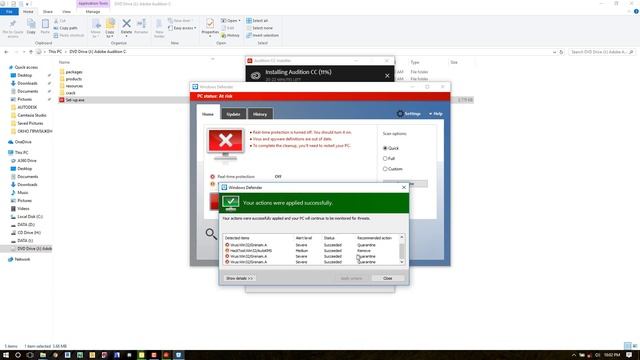Switch to Update tab in Windows Defender

tap(233, 114)
